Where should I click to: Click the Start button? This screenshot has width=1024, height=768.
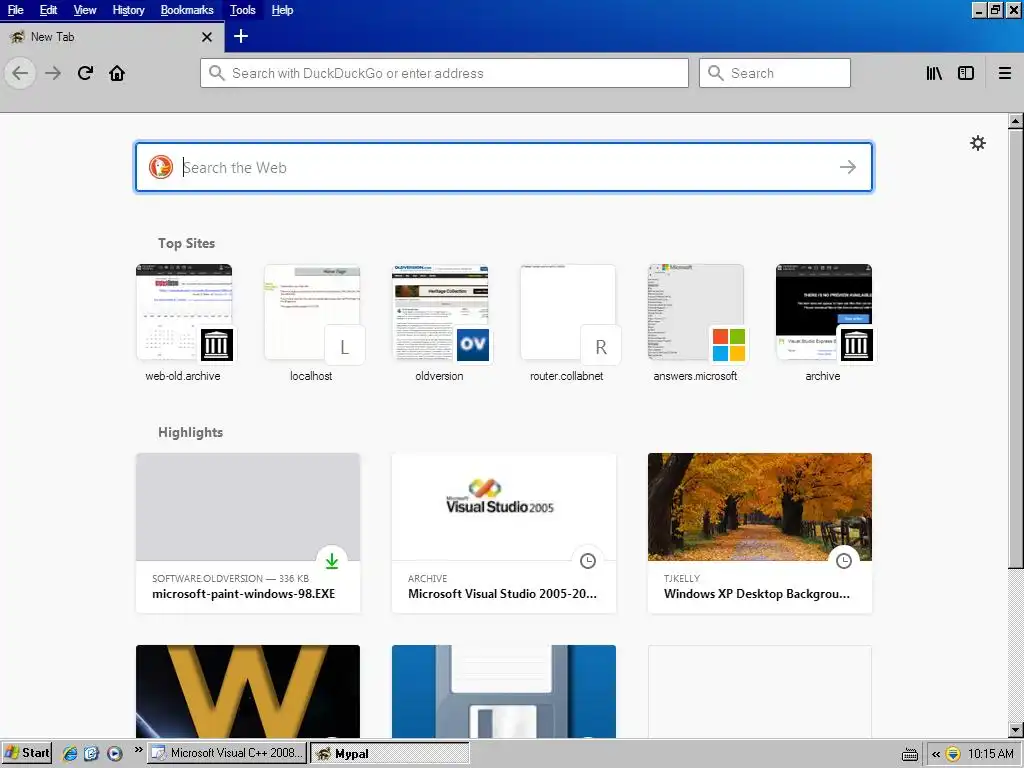click(x=26, y=754)
